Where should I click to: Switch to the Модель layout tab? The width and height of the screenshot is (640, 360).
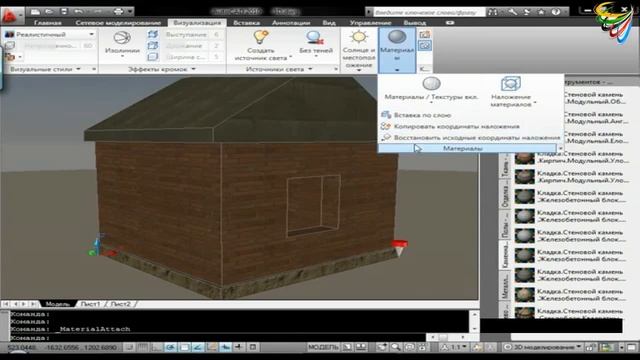tap(57, 304)
